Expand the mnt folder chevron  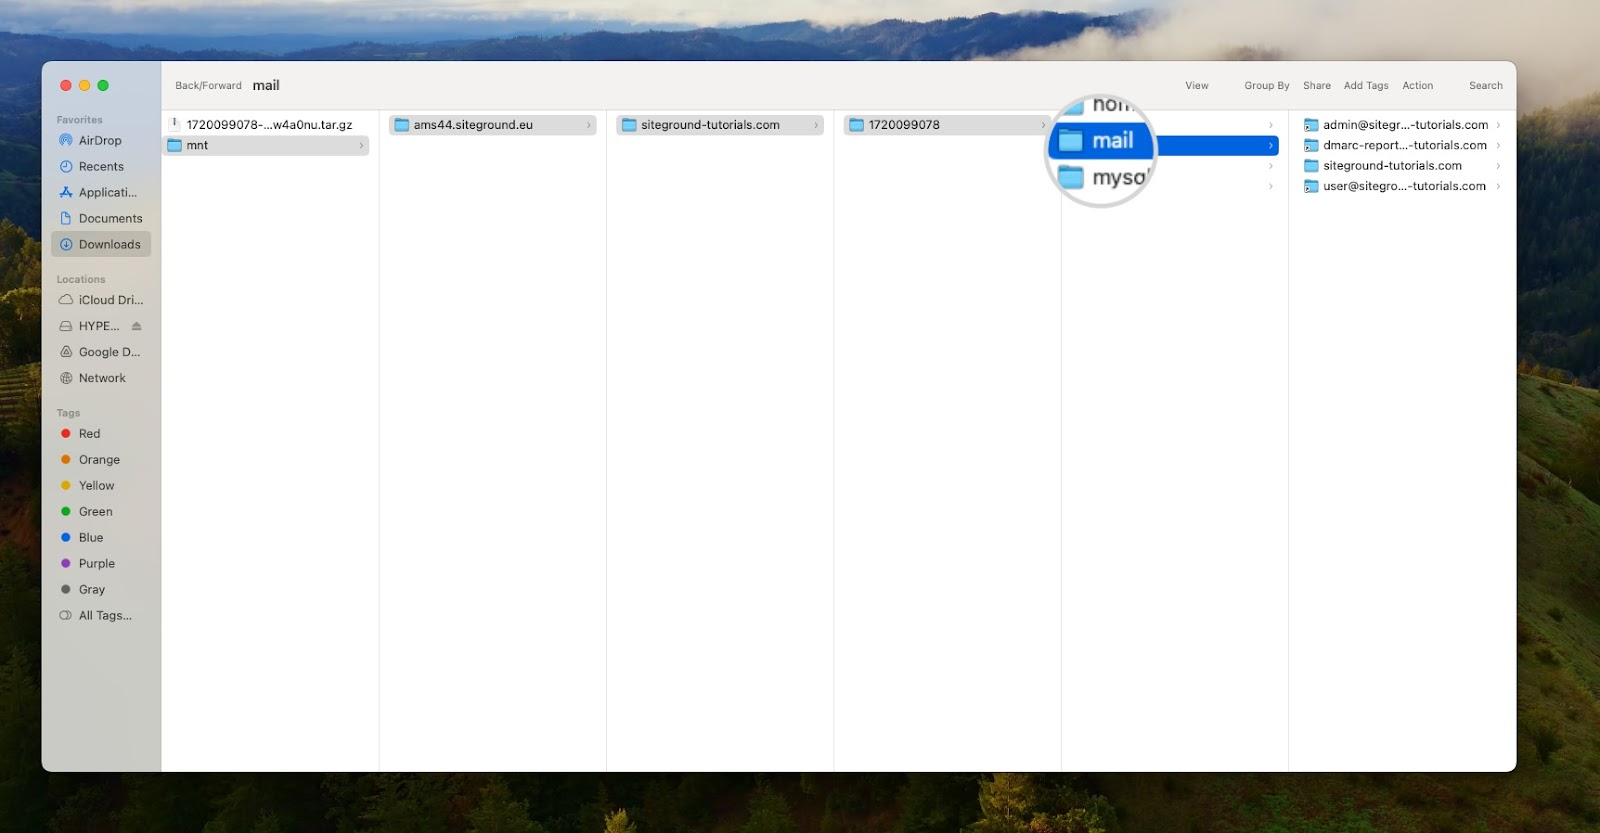pos(361,146)
